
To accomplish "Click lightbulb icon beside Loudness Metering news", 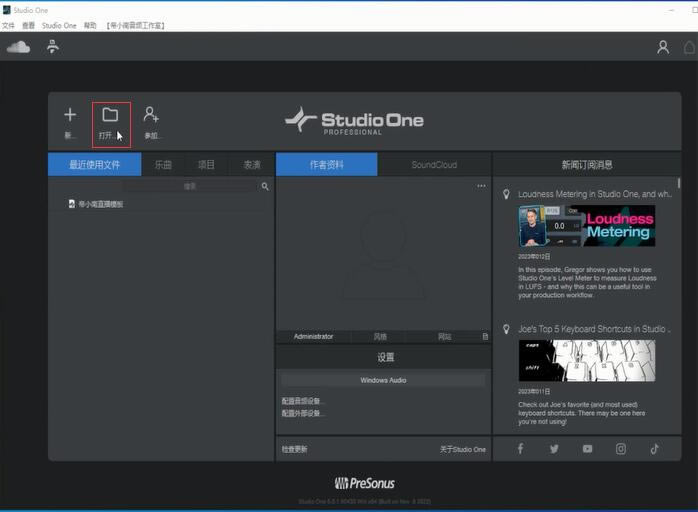I will [506, 194].
